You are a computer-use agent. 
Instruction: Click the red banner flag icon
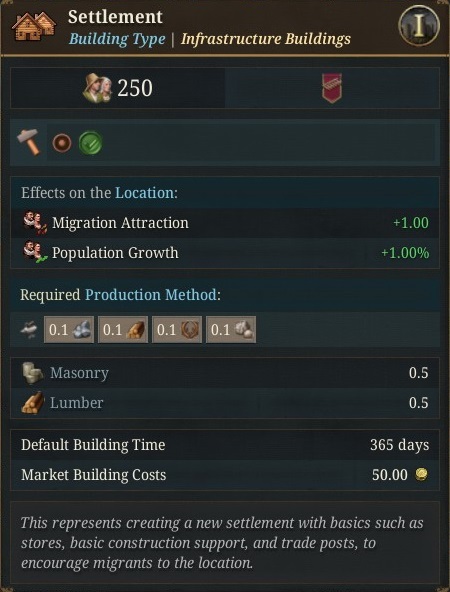point(332,88)
